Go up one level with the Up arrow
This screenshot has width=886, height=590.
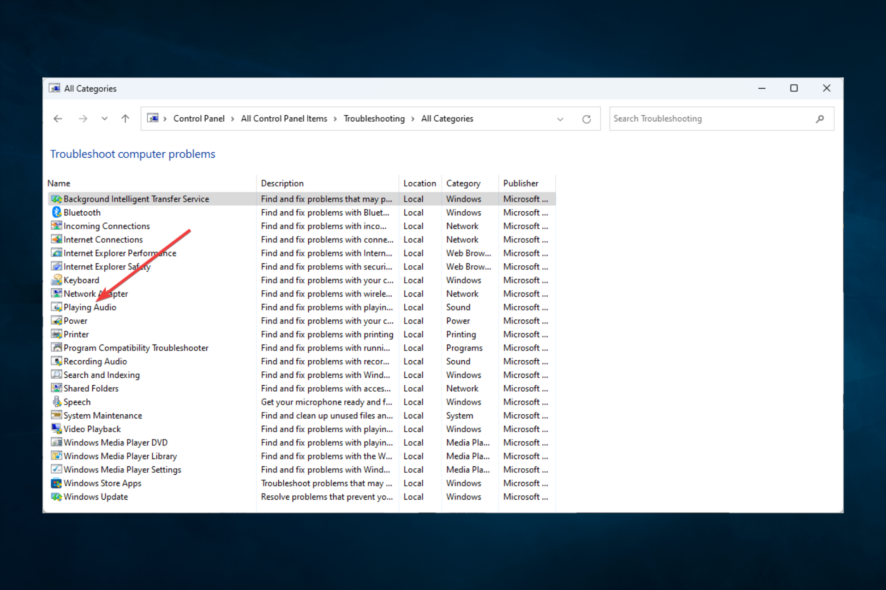click(125, 119)
